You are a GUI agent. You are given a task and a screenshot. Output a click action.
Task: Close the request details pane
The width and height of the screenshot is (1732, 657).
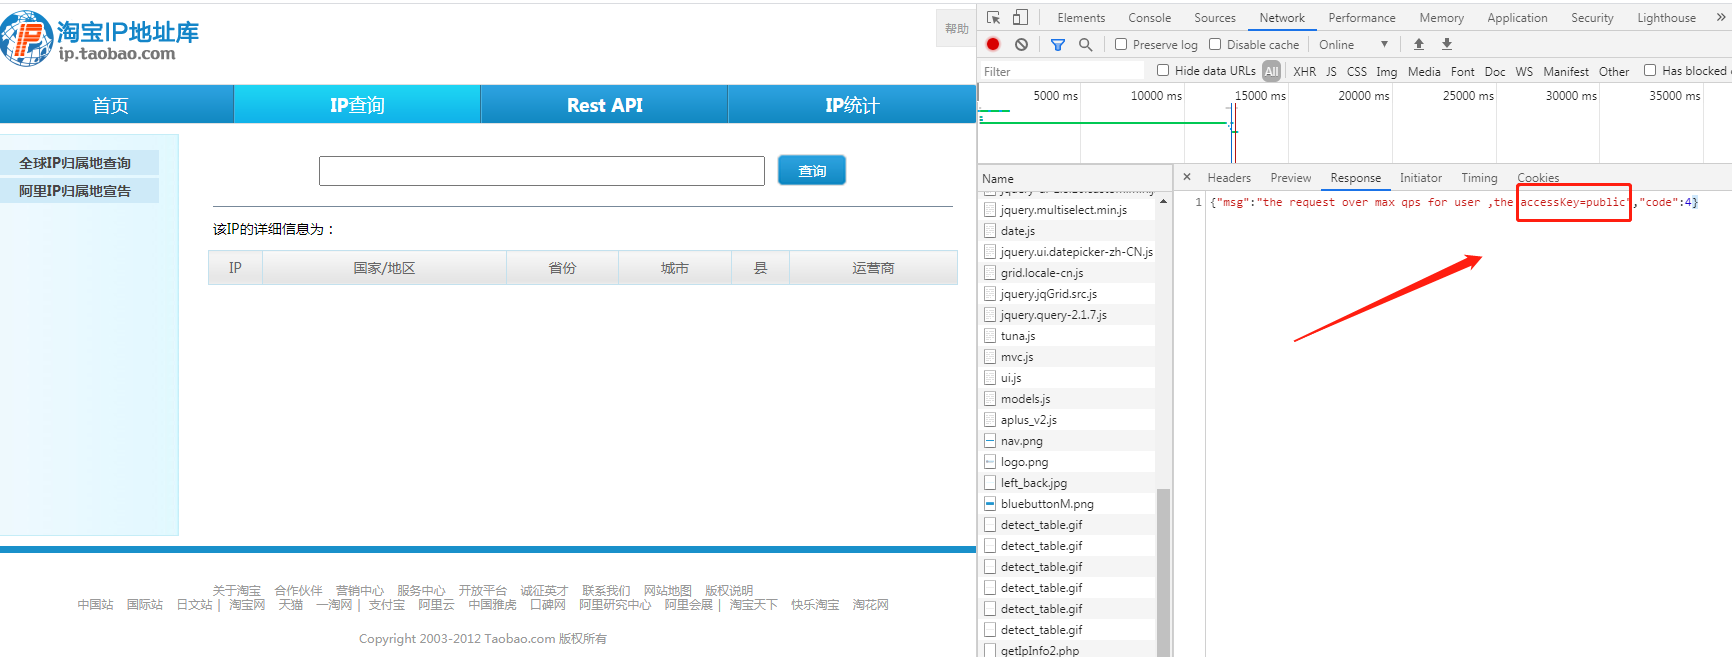pos(1187,177)
